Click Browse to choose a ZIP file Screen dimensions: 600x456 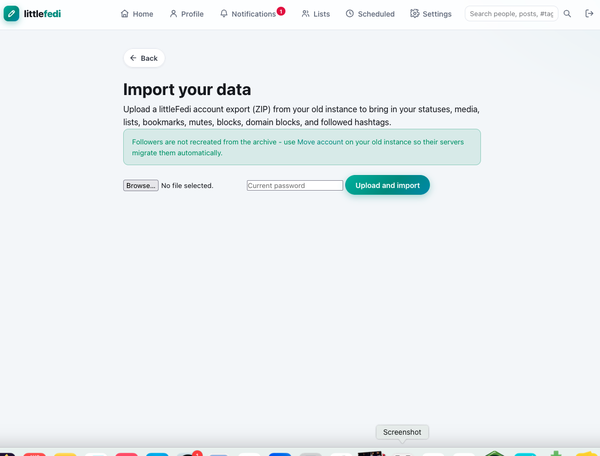coord(141,186)
